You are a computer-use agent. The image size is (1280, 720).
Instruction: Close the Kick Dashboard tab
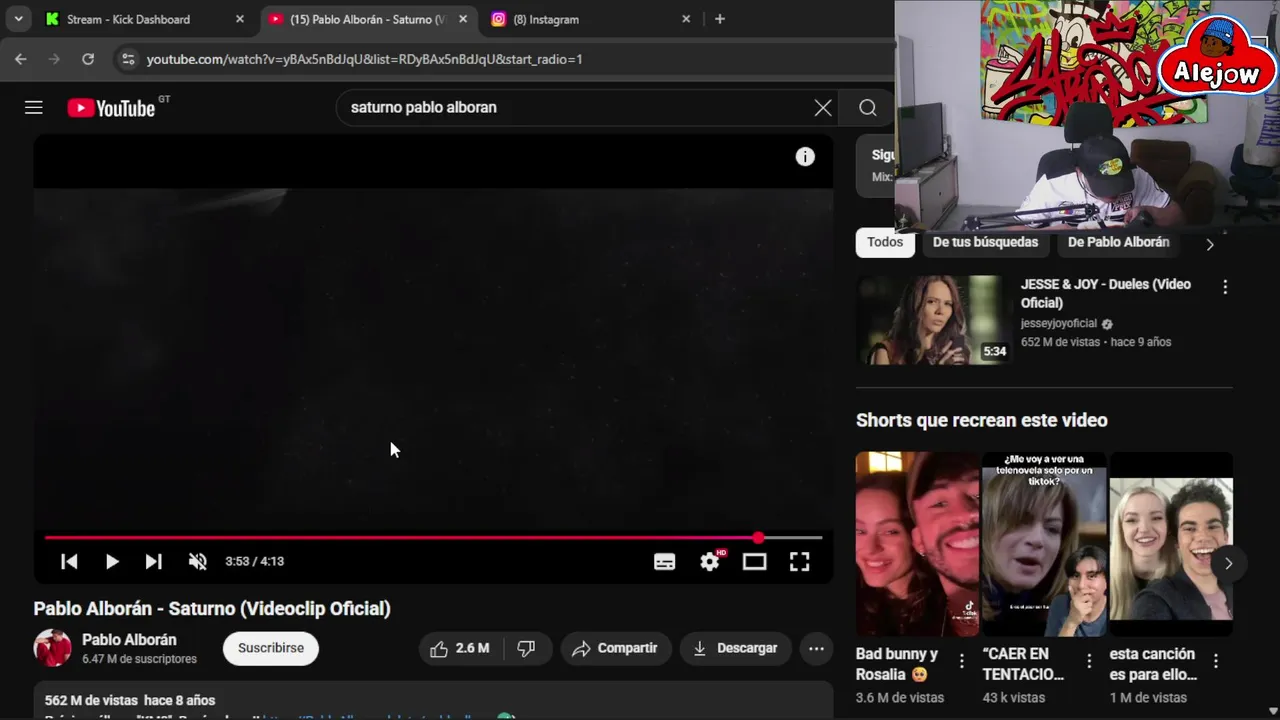pyautogui.click(x=240, y=19)
